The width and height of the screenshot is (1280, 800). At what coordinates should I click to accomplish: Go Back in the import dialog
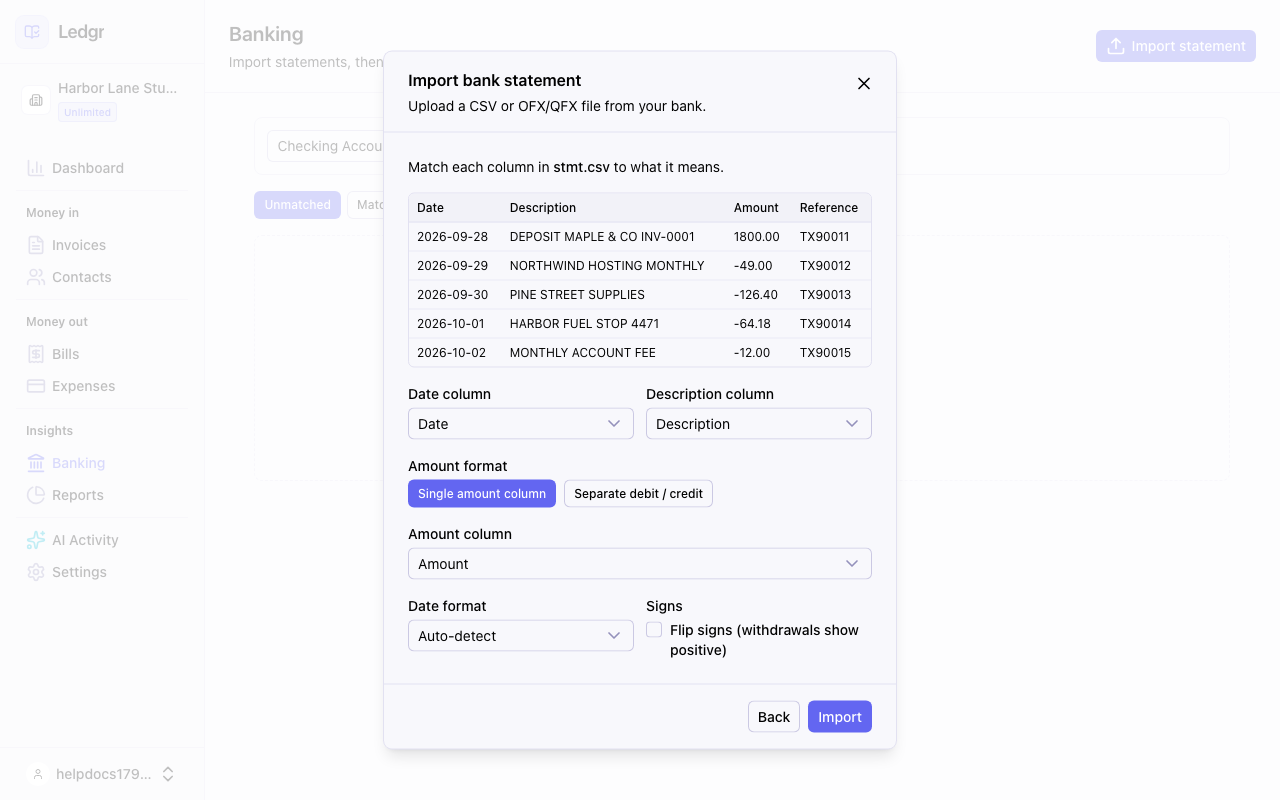(x=774, y=717)
